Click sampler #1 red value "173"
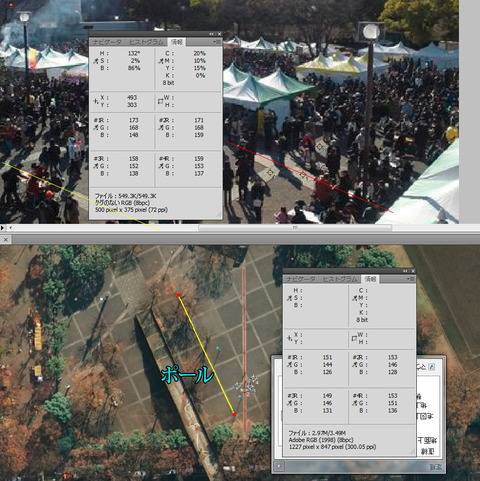480x481 pixels. coord(134,120)
